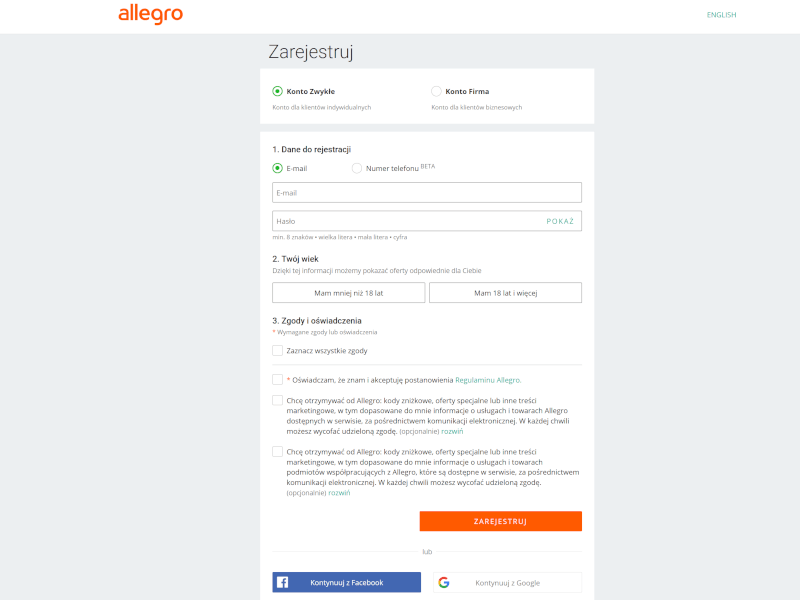Select the Mam mniej niż 18 lat button
Screen dimensions: 800x600
(348, 293)
